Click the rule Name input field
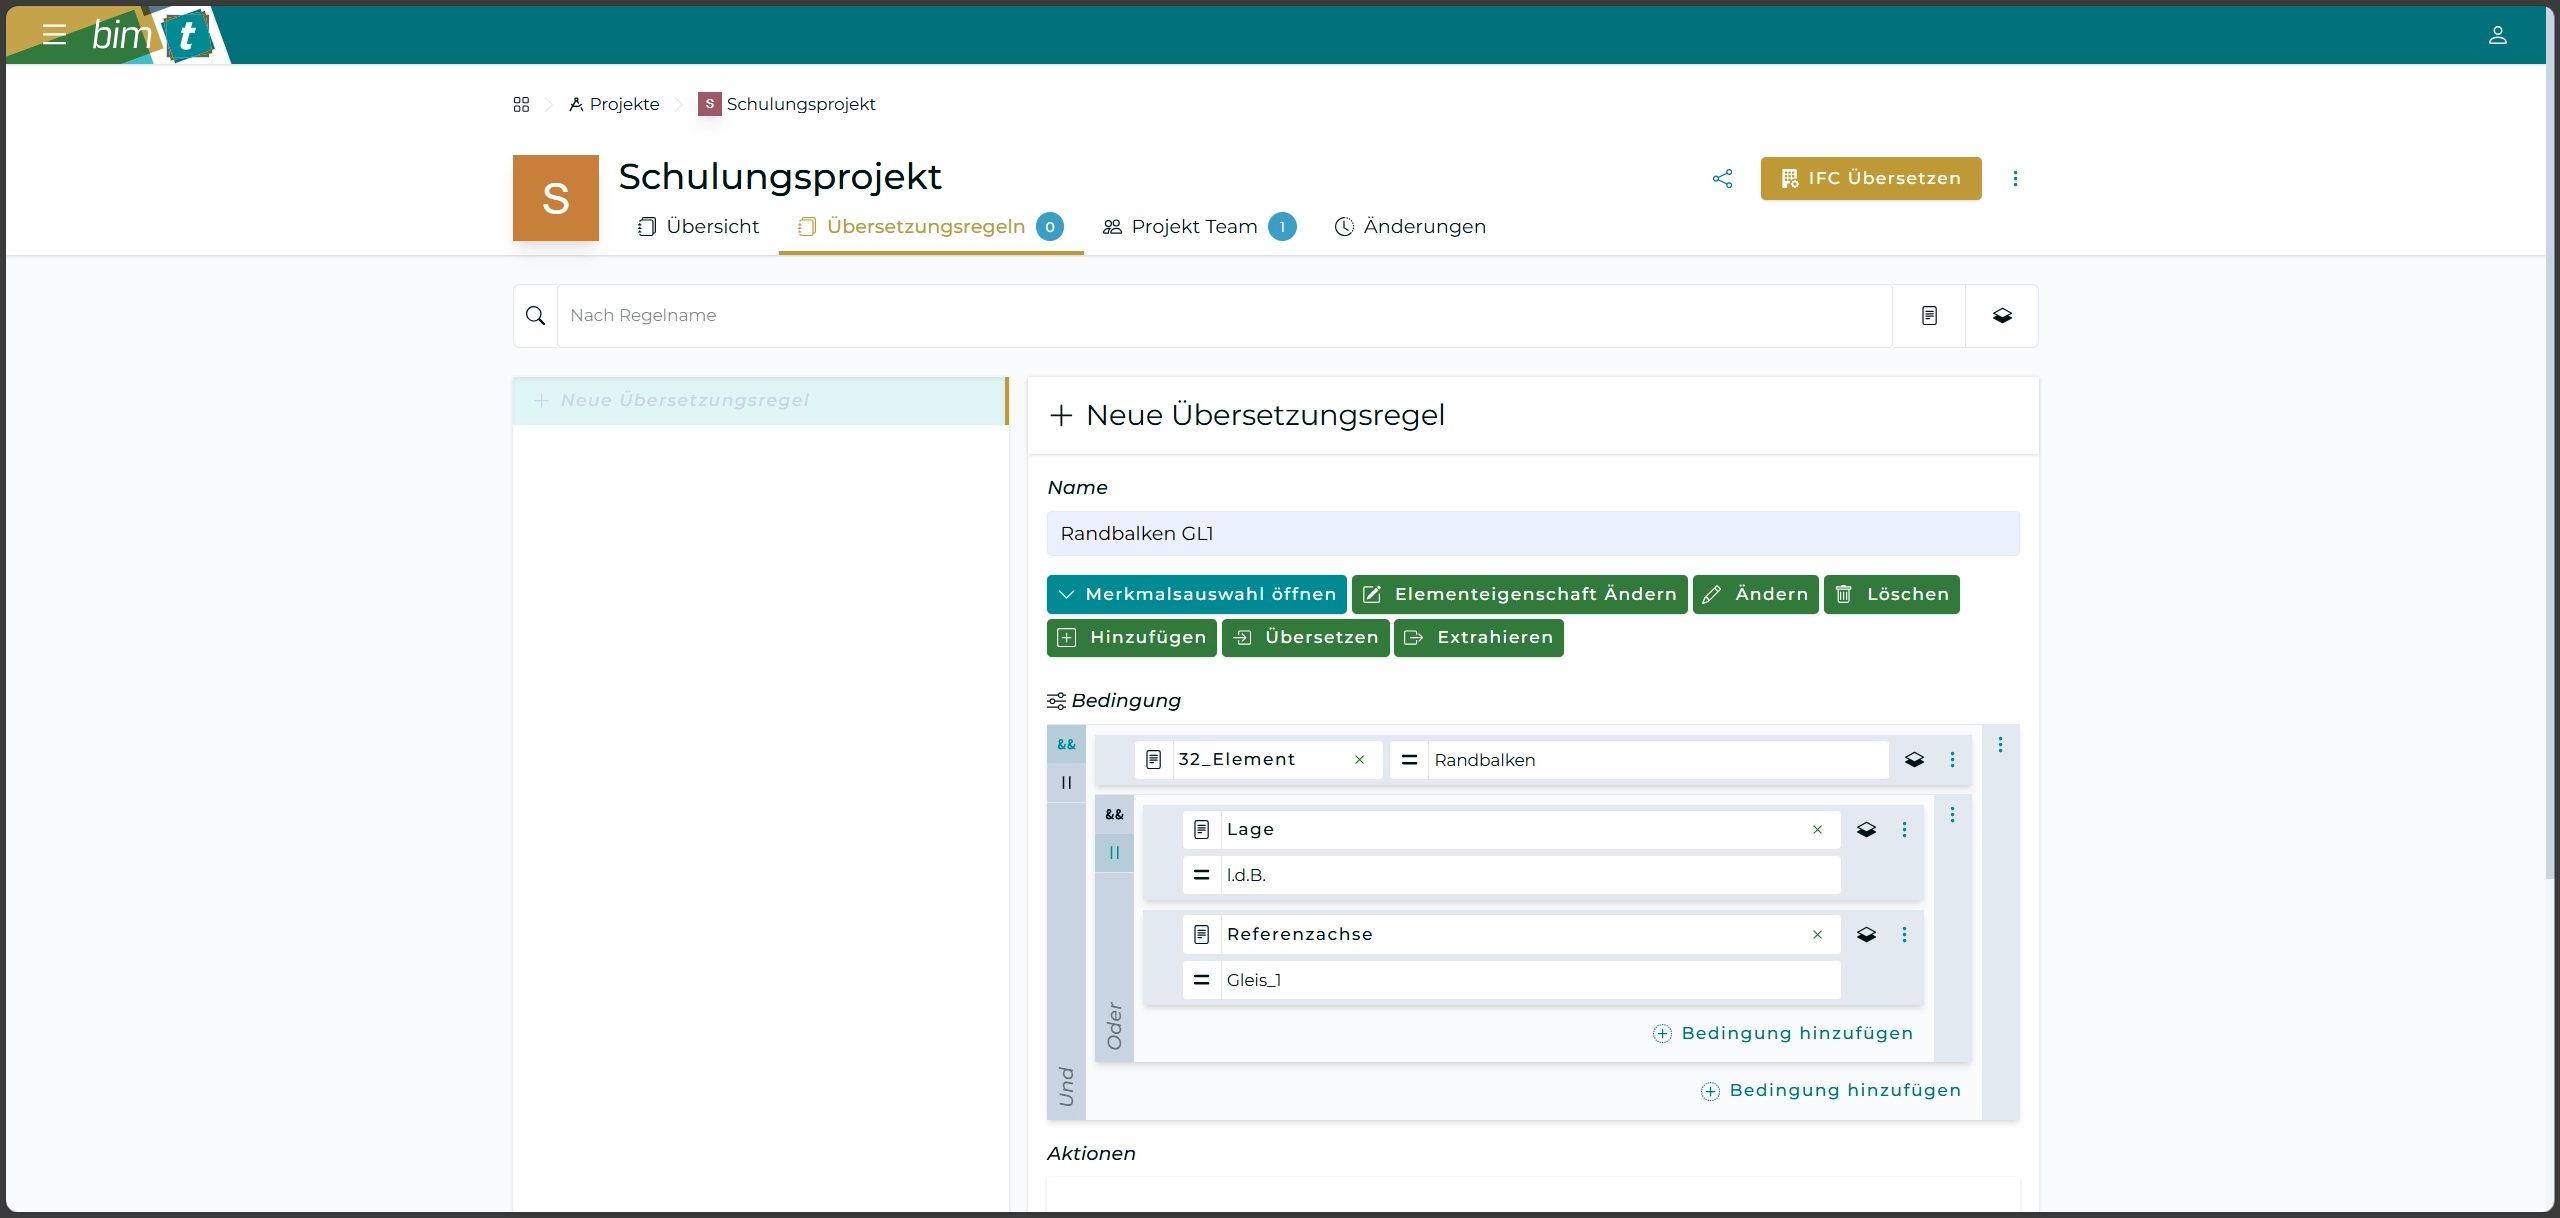The image size is (2560, 1218). pyautogui.click(x=1532, y=534)
